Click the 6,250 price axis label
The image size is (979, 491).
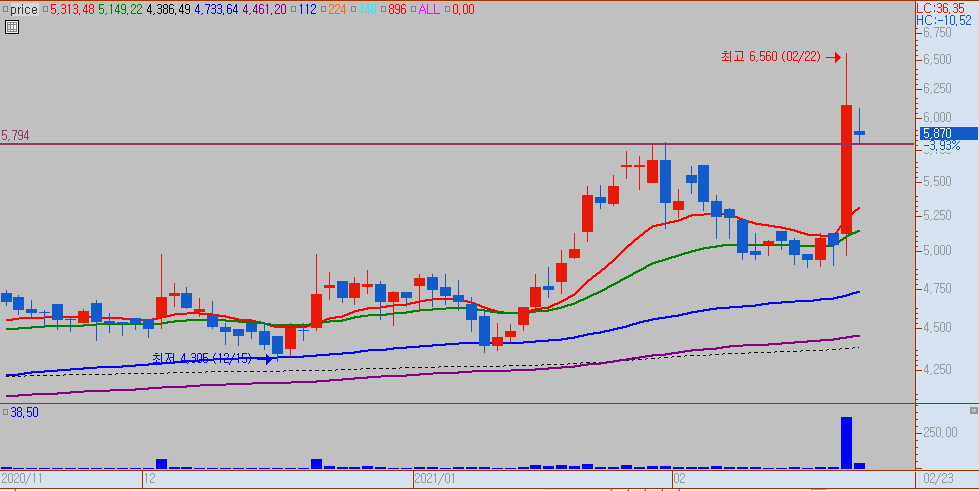pos(937,89)
